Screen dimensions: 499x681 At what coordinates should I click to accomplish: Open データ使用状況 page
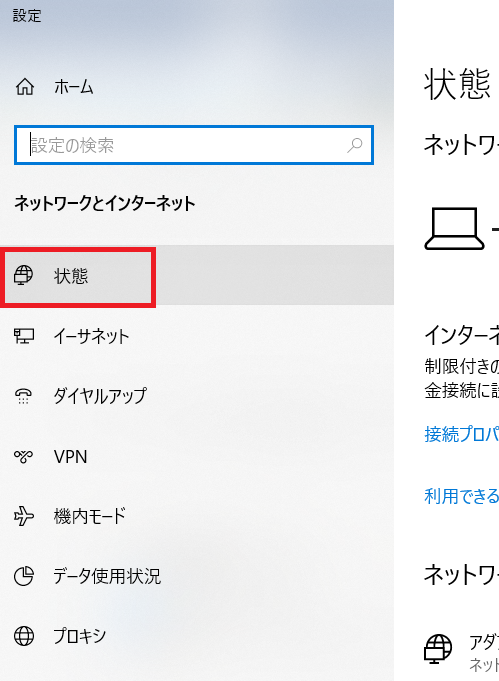[197, 576]
